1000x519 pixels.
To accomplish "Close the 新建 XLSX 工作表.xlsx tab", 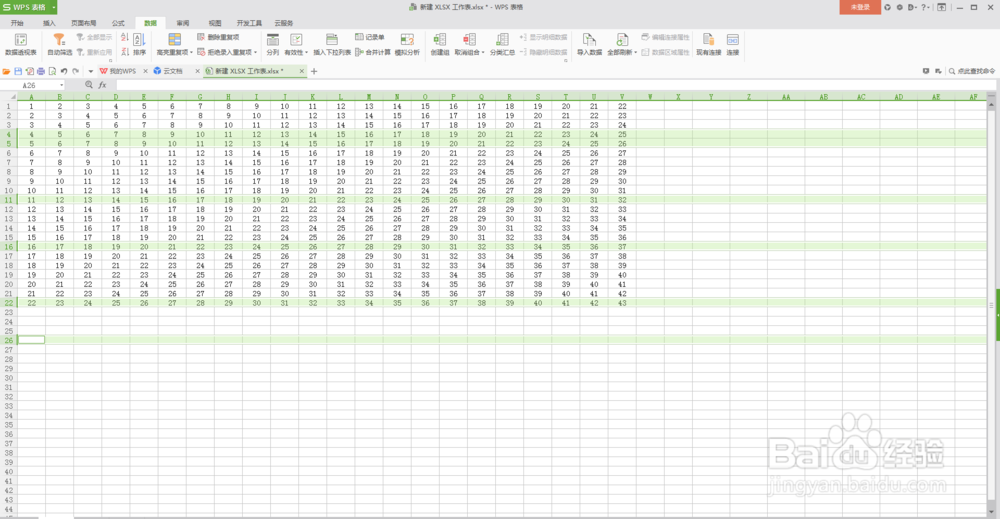I will [x=302, y=71].
